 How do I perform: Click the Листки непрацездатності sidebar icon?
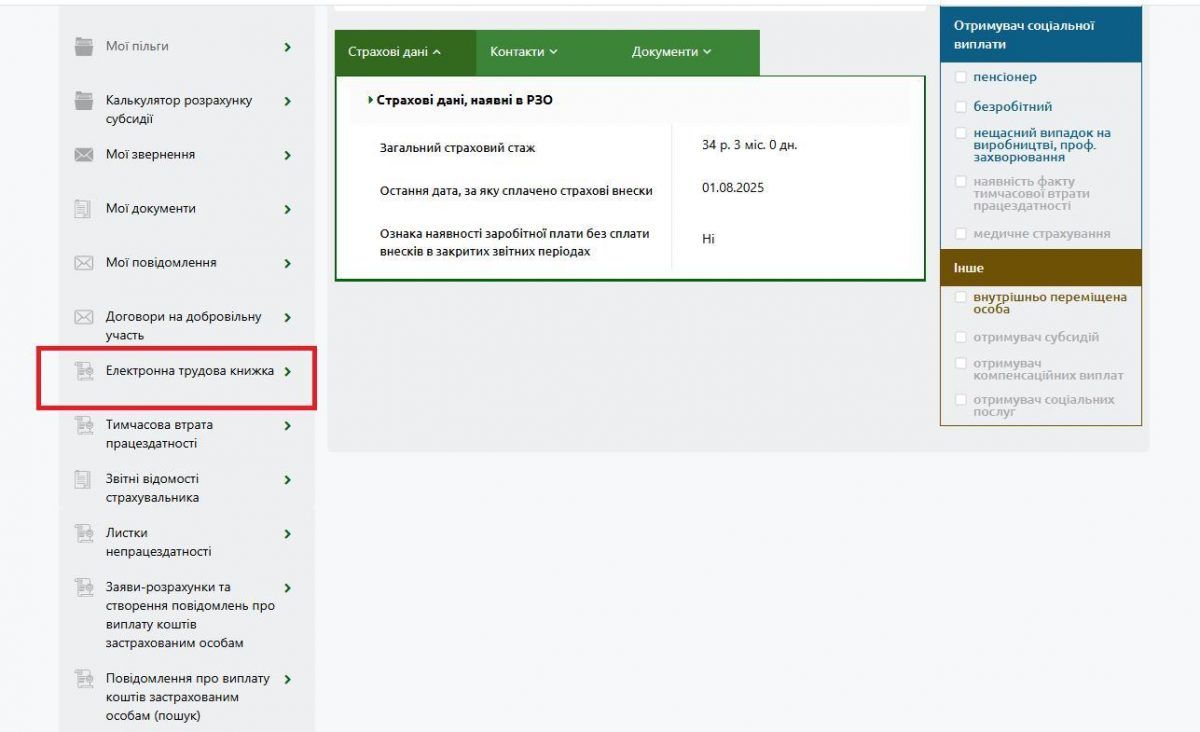coord(83,533)
